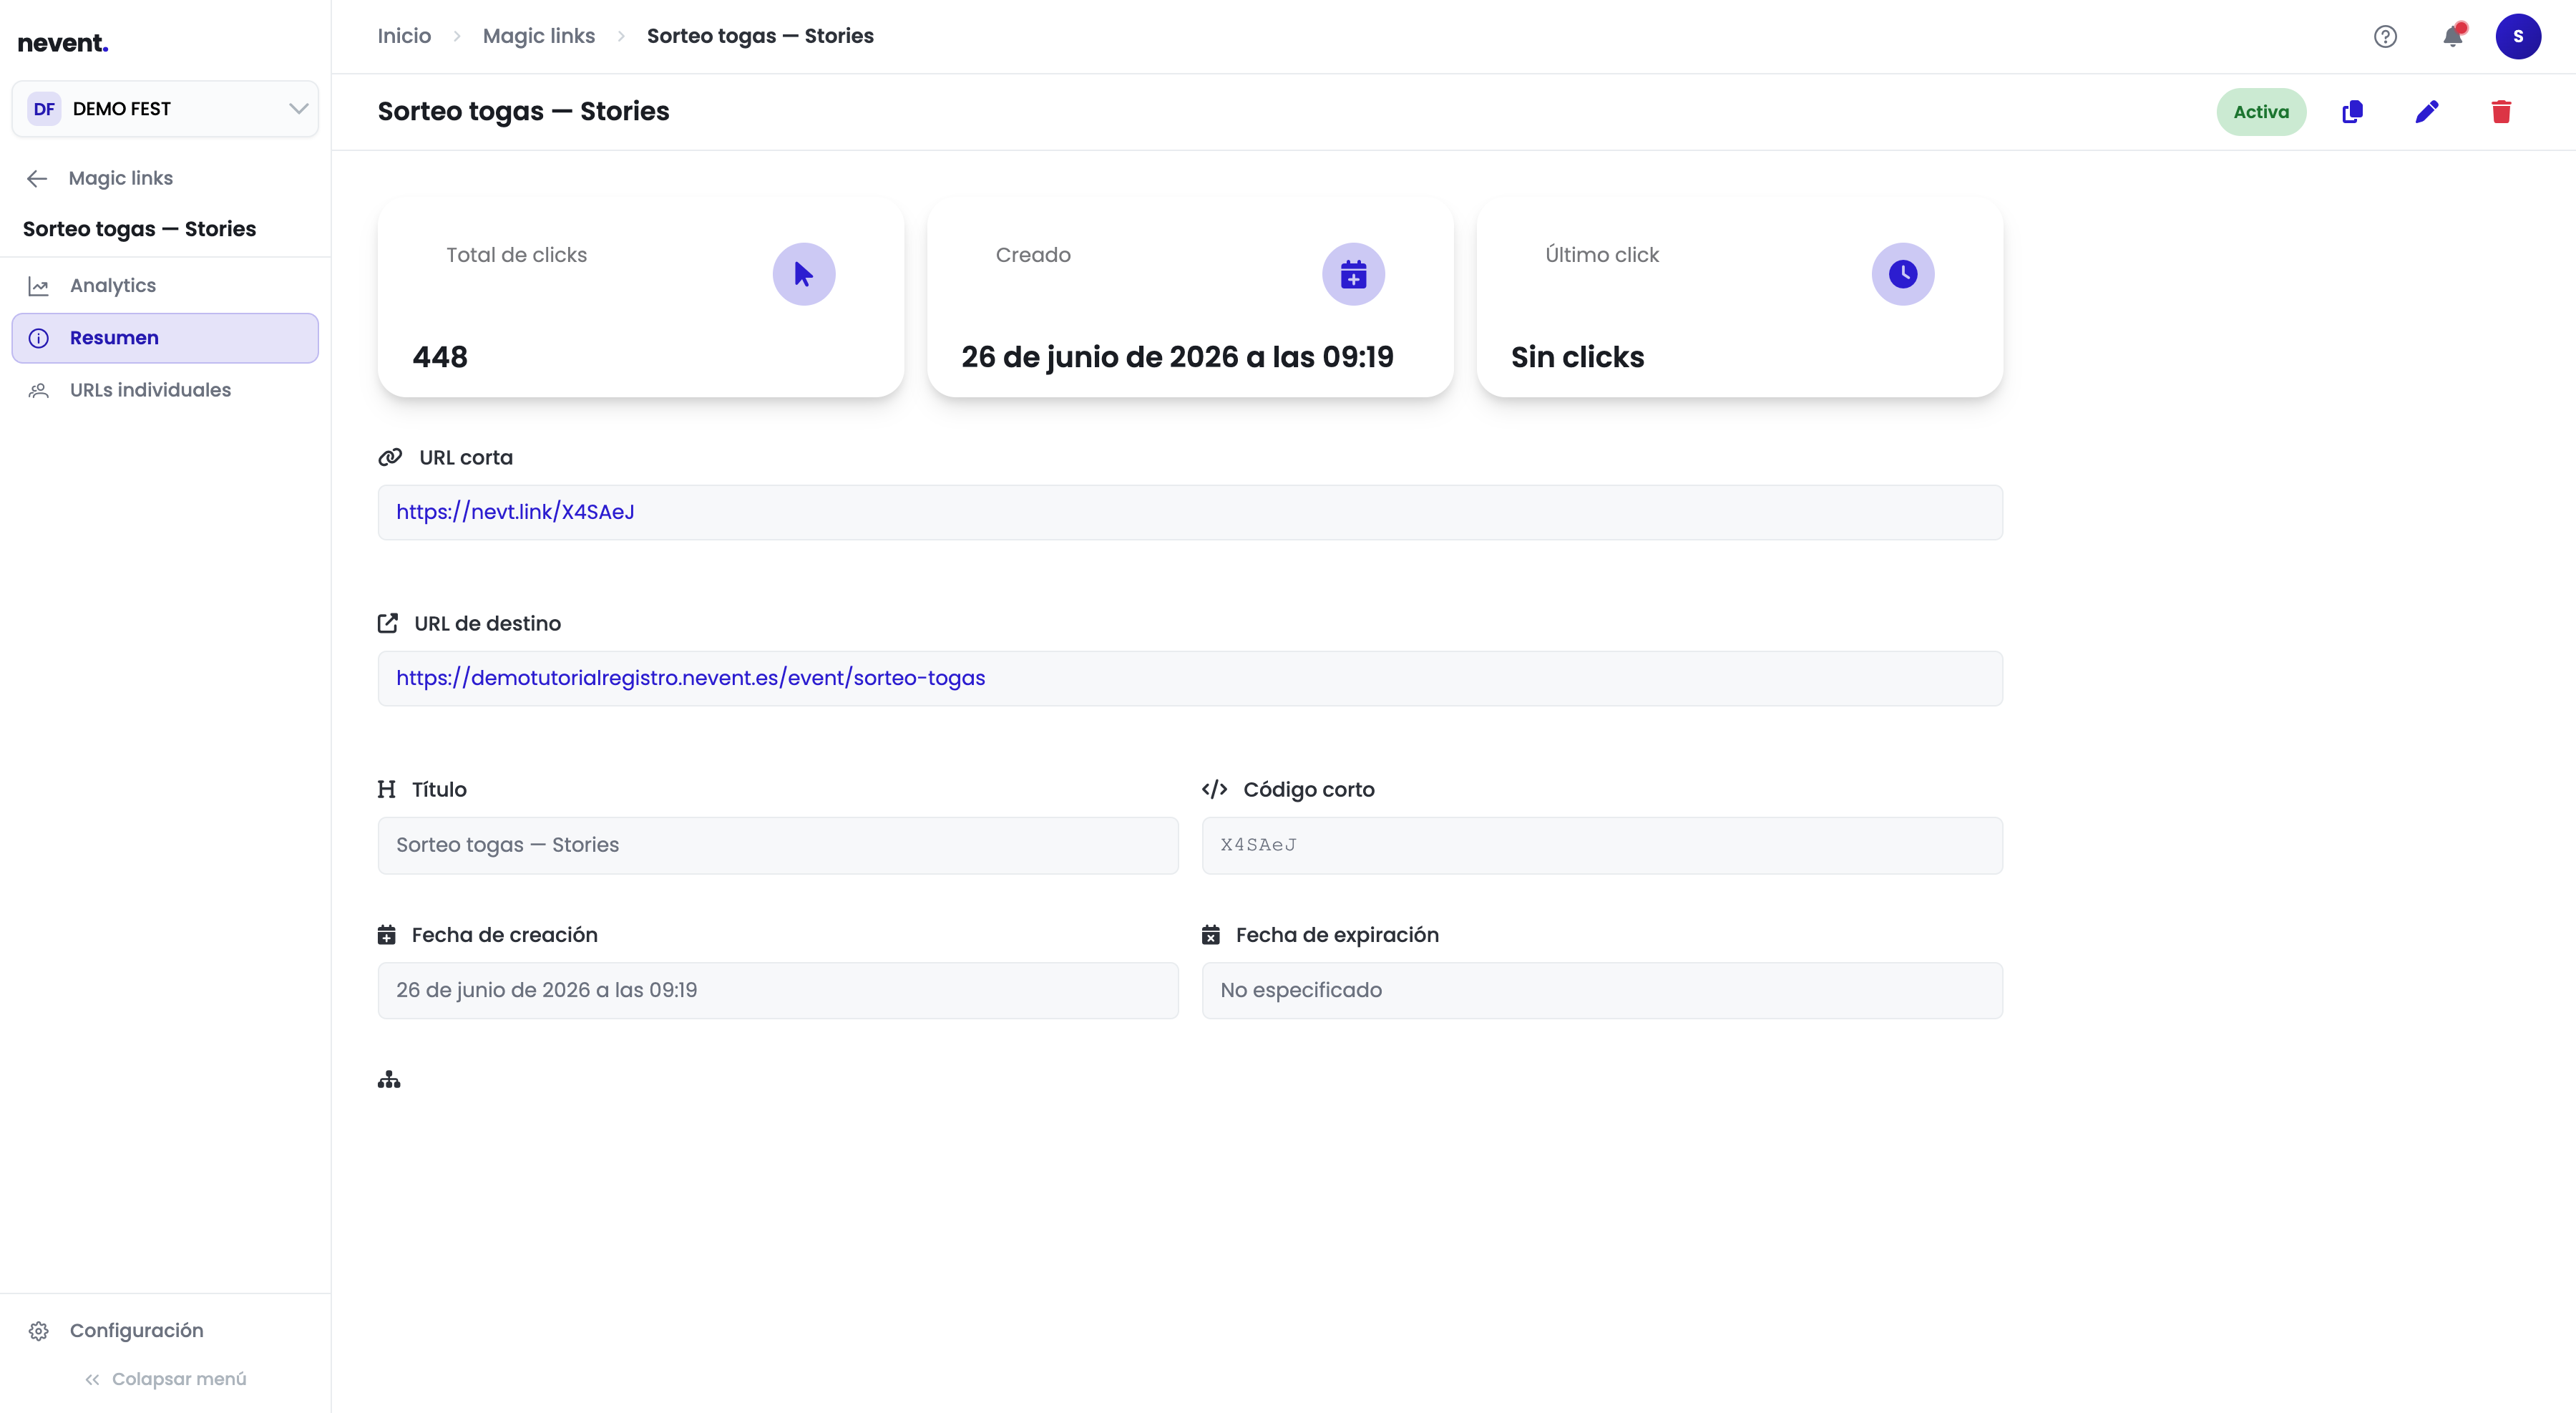Screen dimensions: 2576x1413
Task: Click the URL de destino label
Action: (x=487, y=623)
